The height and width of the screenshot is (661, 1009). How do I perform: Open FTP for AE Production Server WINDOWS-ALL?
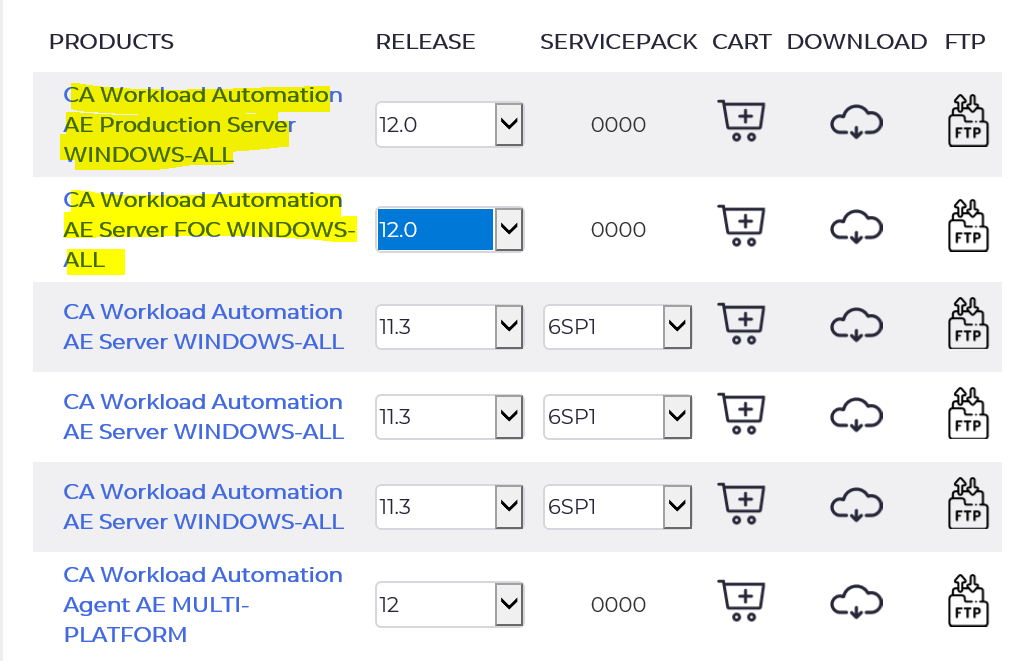point(968,120)
